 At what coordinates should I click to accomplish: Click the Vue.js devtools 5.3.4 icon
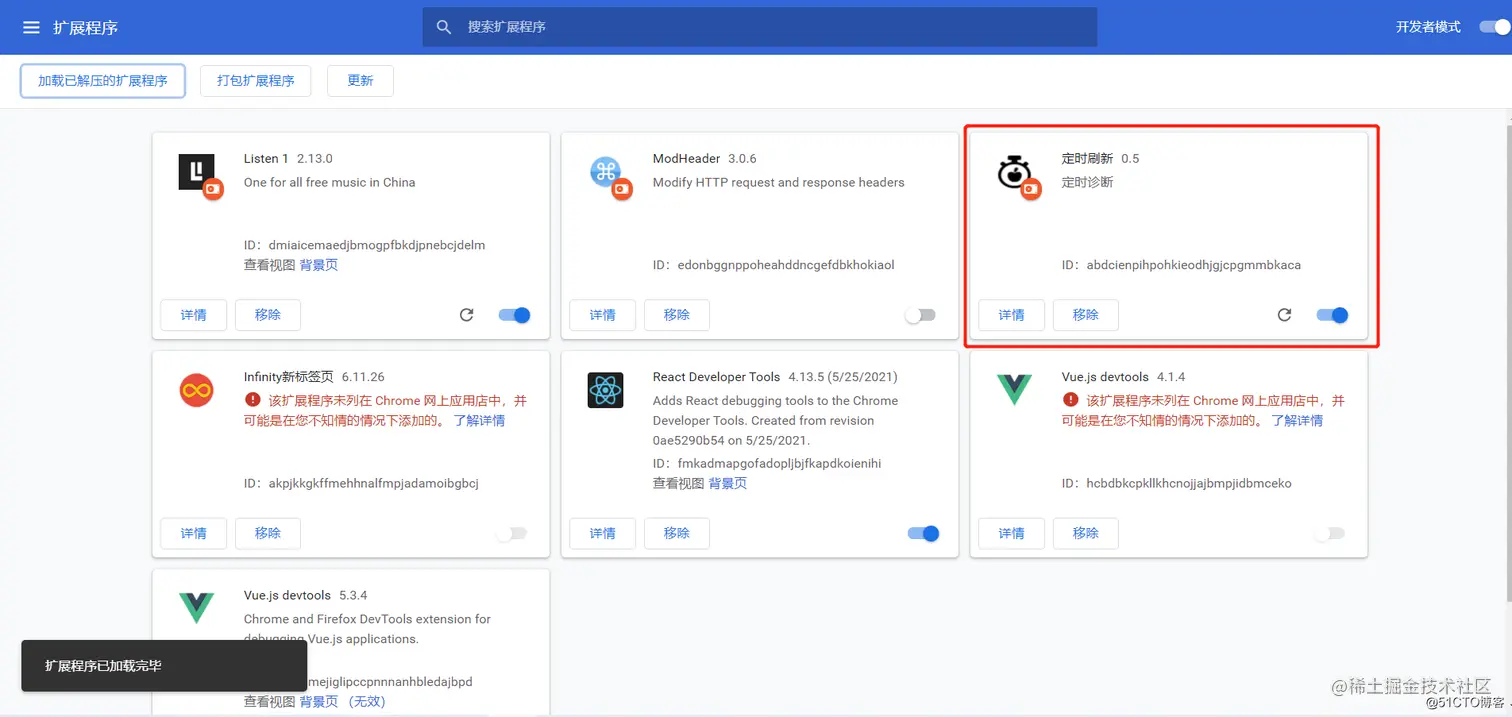coord(197,607)
